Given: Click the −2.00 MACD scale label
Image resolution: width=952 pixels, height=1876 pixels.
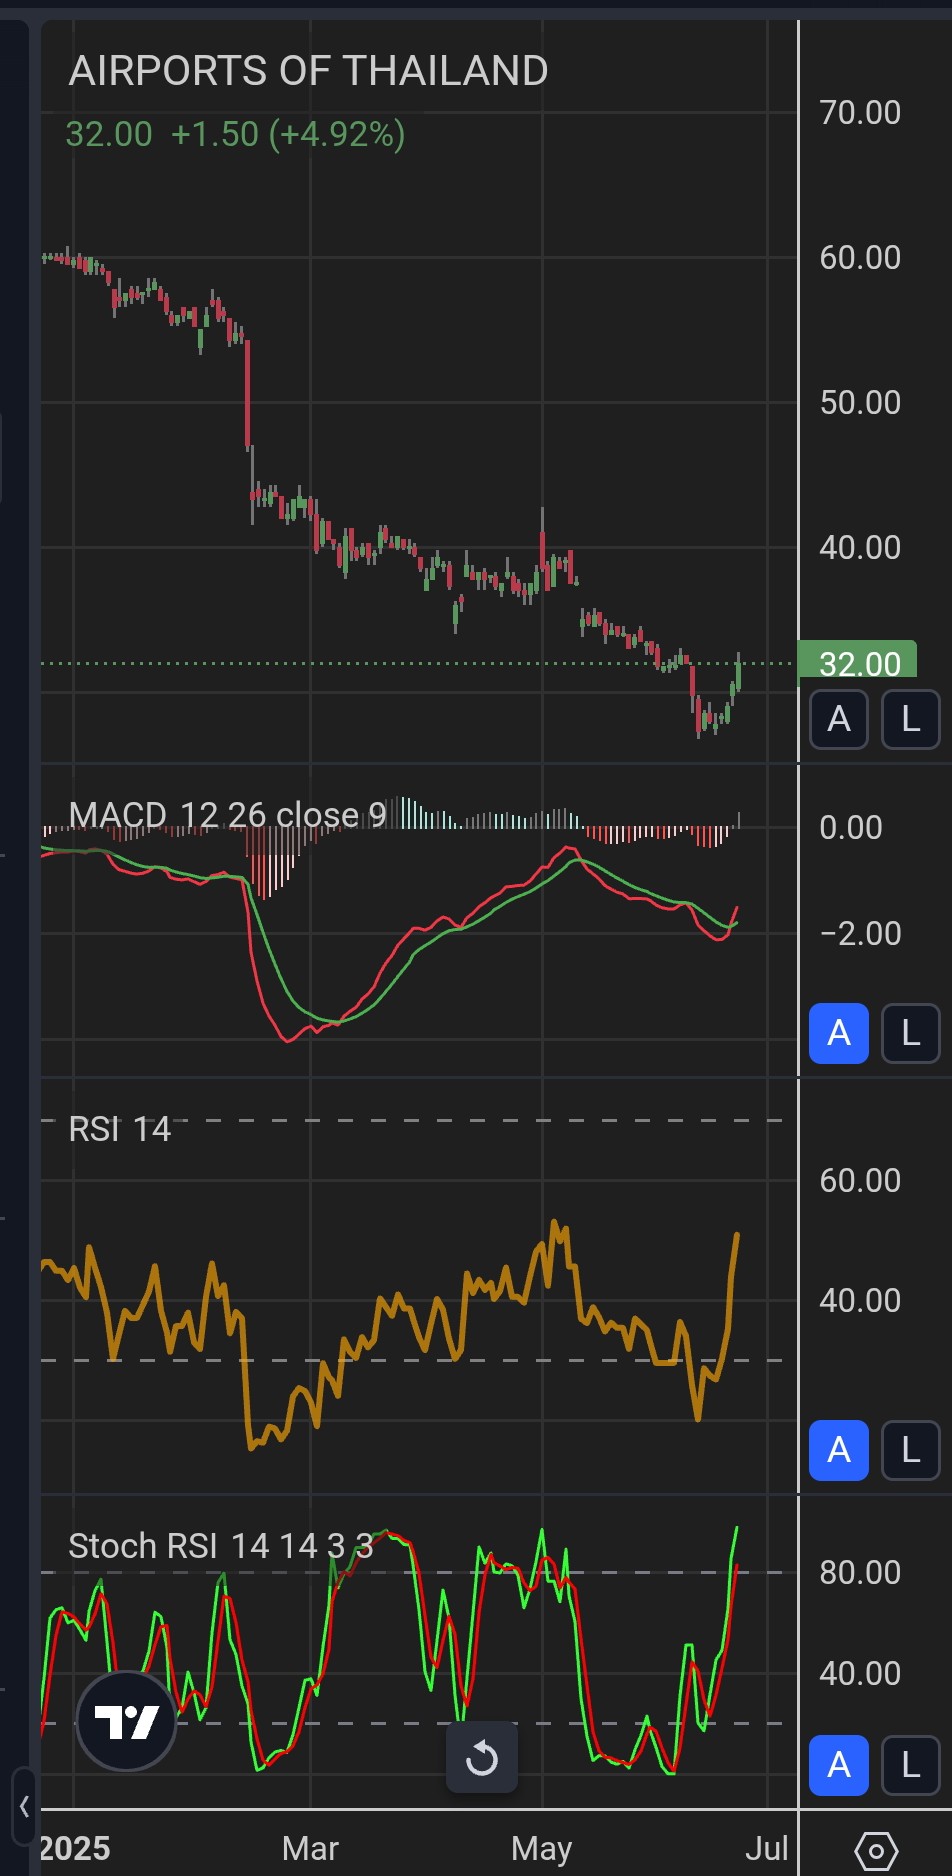Looking at the screenshot, I should pyautogui.click(x=860, y=933).
